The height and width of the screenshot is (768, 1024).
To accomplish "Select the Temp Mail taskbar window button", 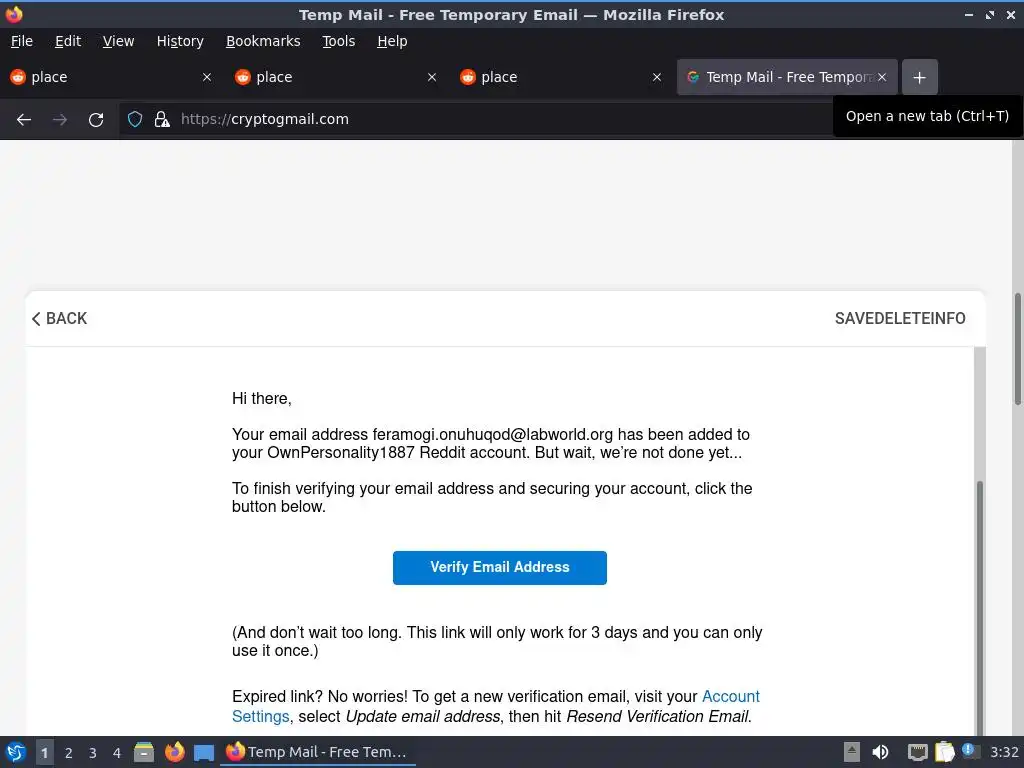I will tap(317, 752).
